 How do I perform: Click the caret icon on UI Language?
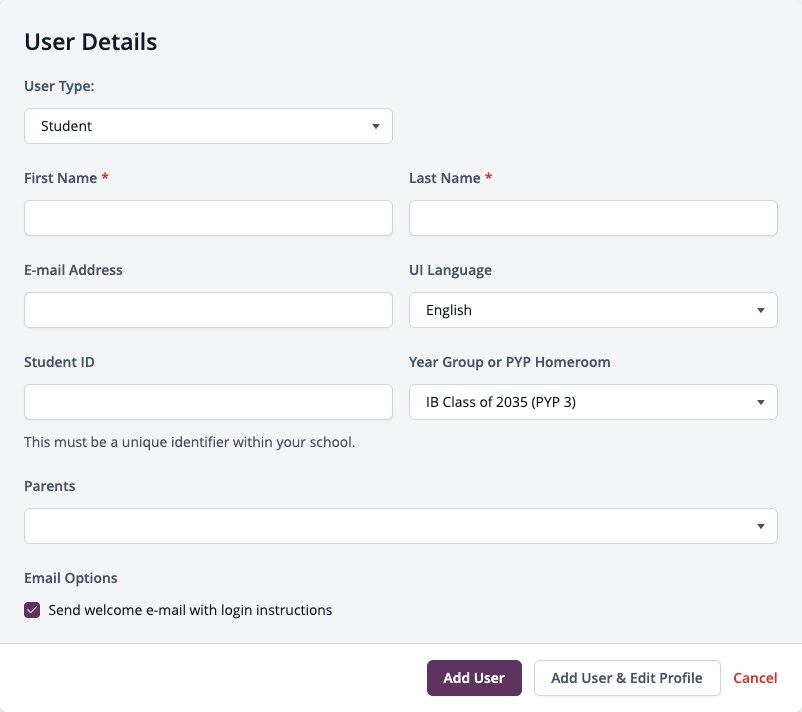click(761, 310)
